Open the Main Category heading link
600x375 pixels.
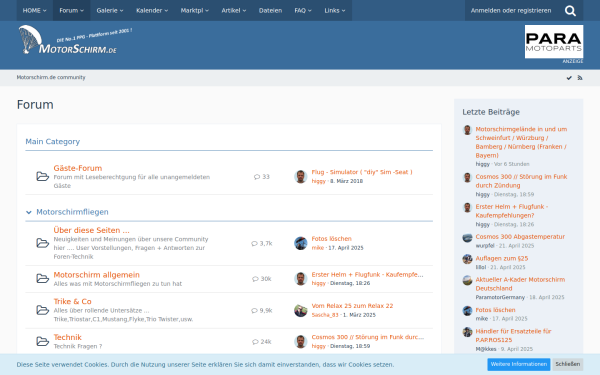(x=52, y=142)
